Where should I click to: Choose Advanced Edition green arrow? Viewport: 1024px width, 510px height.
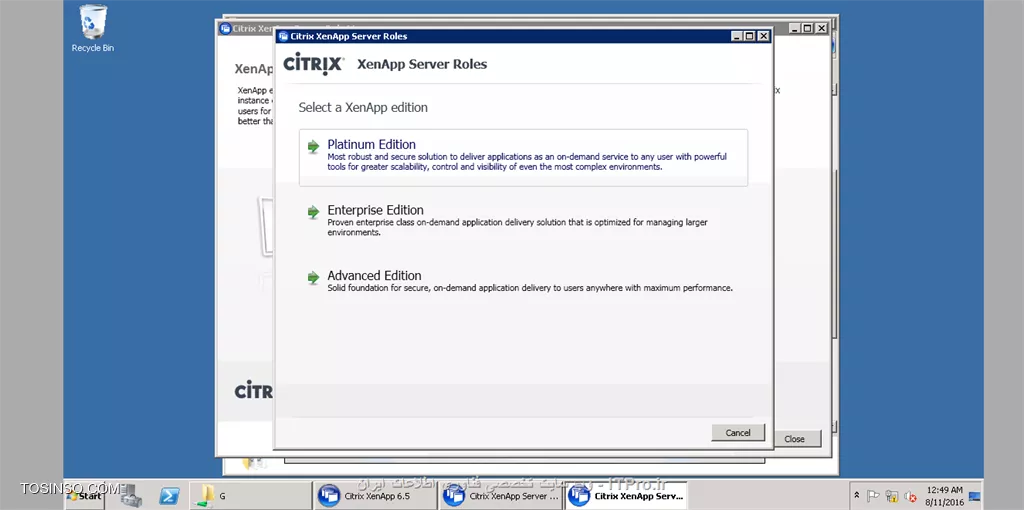click(313, 278)
